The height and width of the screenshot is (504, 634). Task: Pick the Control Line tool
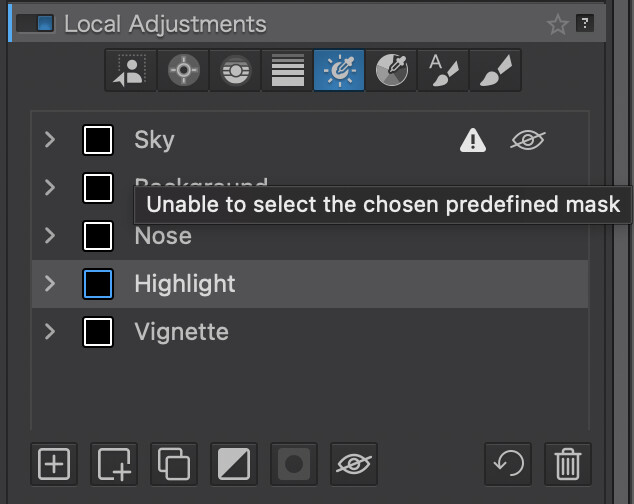click(234, 71)
